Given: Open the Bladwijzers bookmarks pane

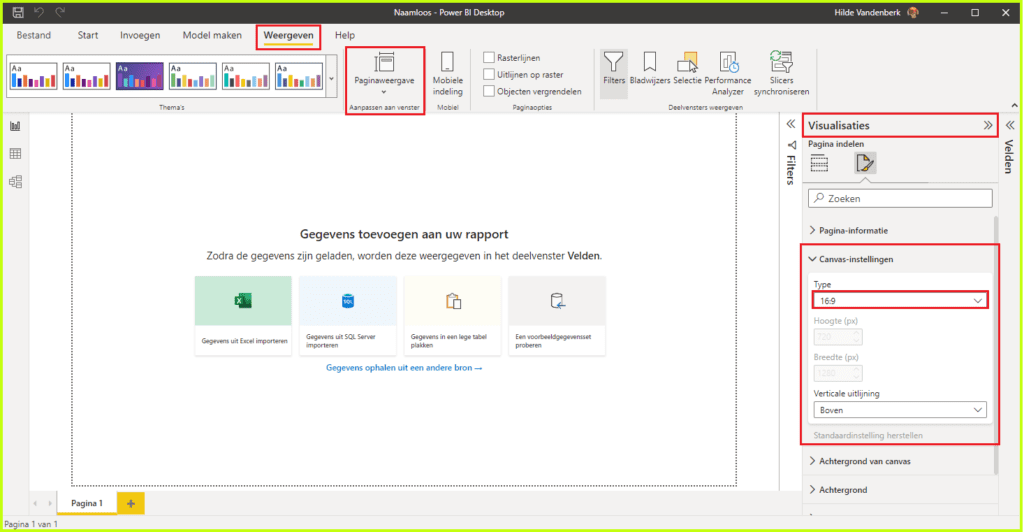Looking at the screenshot, I should point(649,69).
